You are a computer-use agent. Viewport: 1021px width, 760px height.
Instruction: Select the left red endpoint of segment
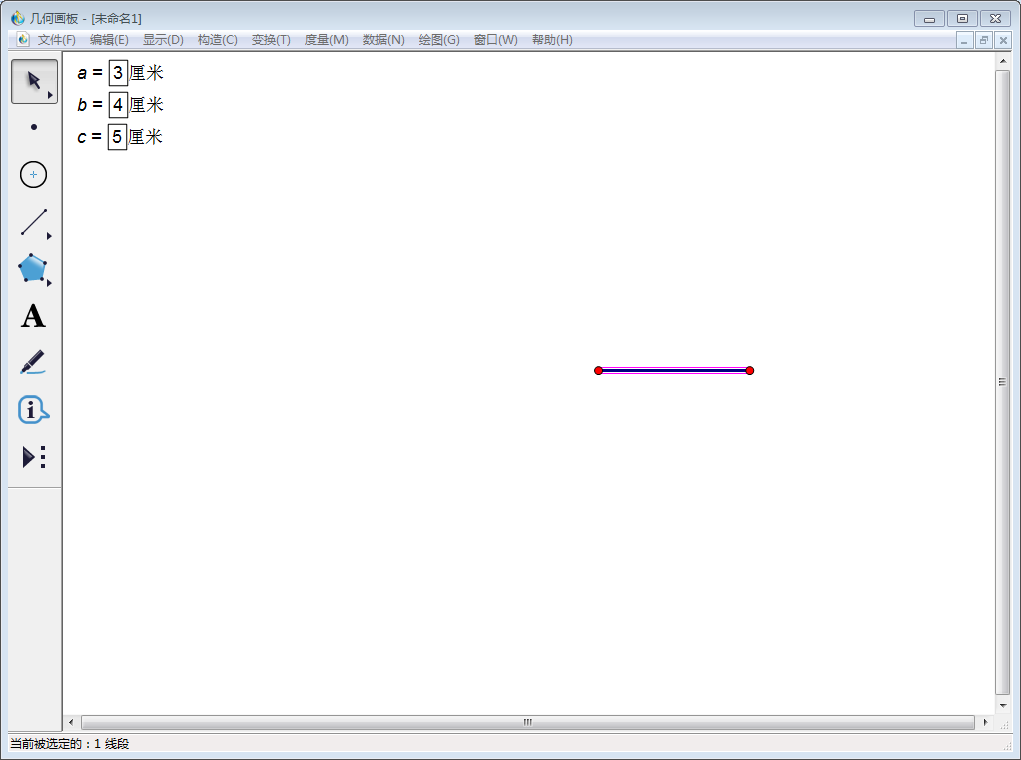pyautogui.click(x=598, y=371)
